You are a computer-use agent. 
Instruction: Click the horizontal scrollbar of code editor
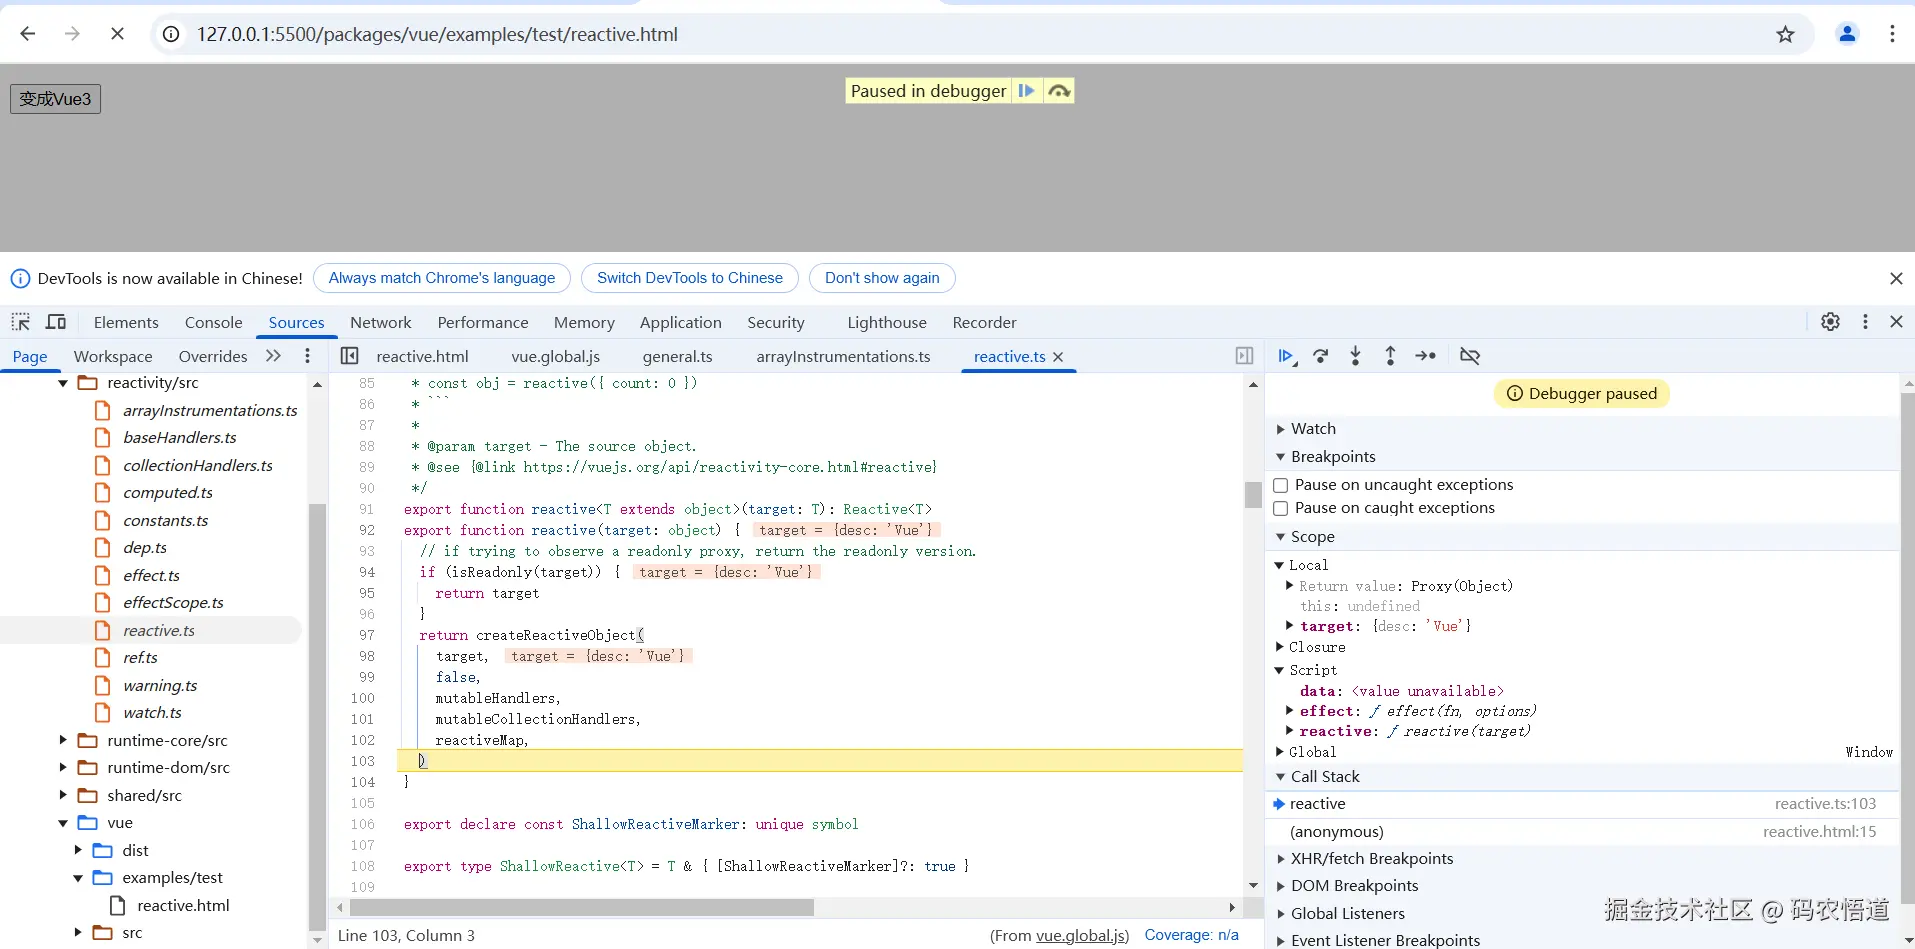[581, 907]
